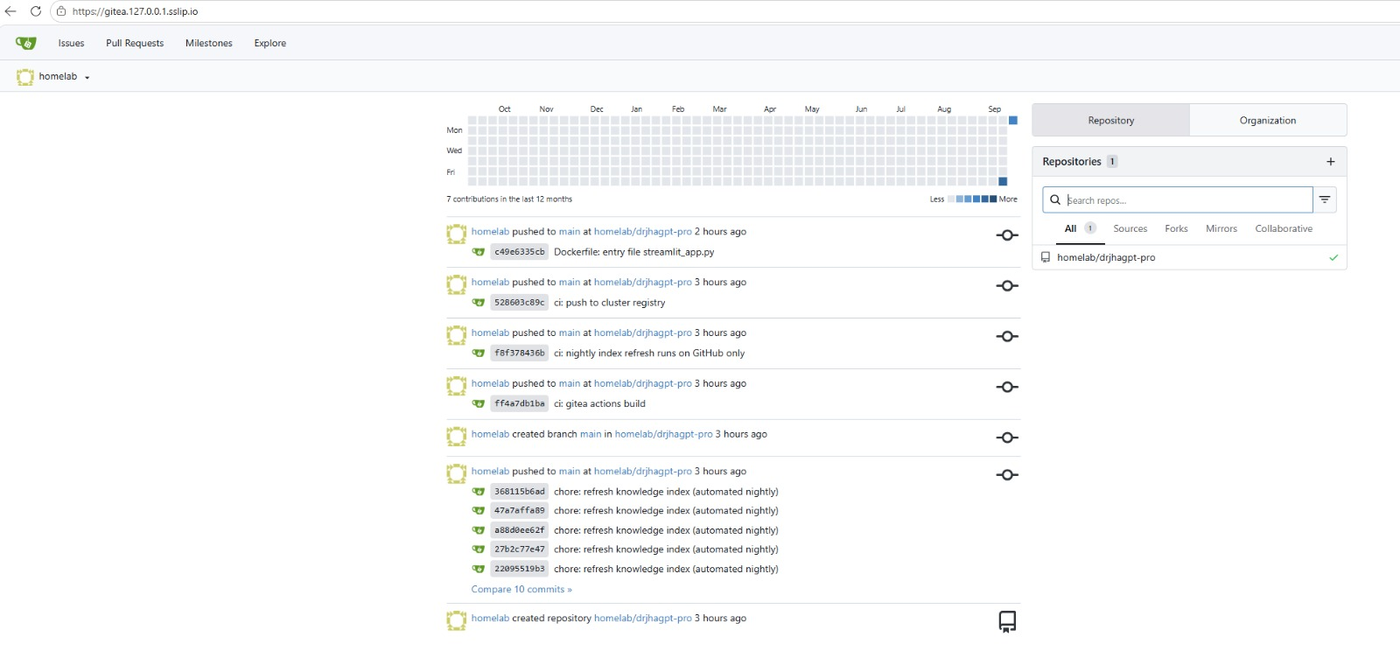Click commit icon for nightly index push

click(1007, 337)
